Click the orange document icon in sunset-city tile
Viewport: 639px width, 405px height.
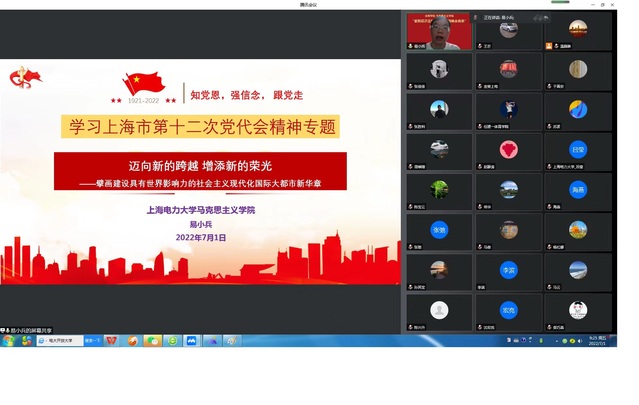tap(549, 46)
